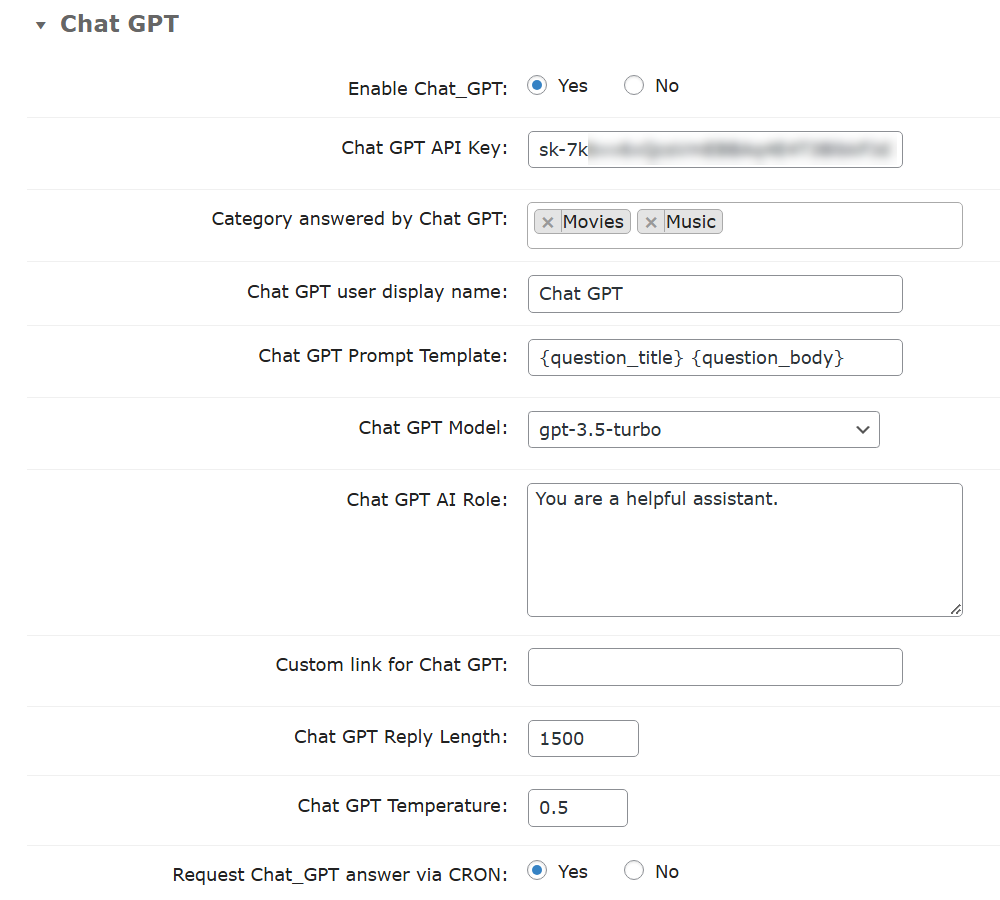The height and width of the screenshot is (900, 1000).
Task: Open the Chat GPT Model dropdown
Action: 703,429
